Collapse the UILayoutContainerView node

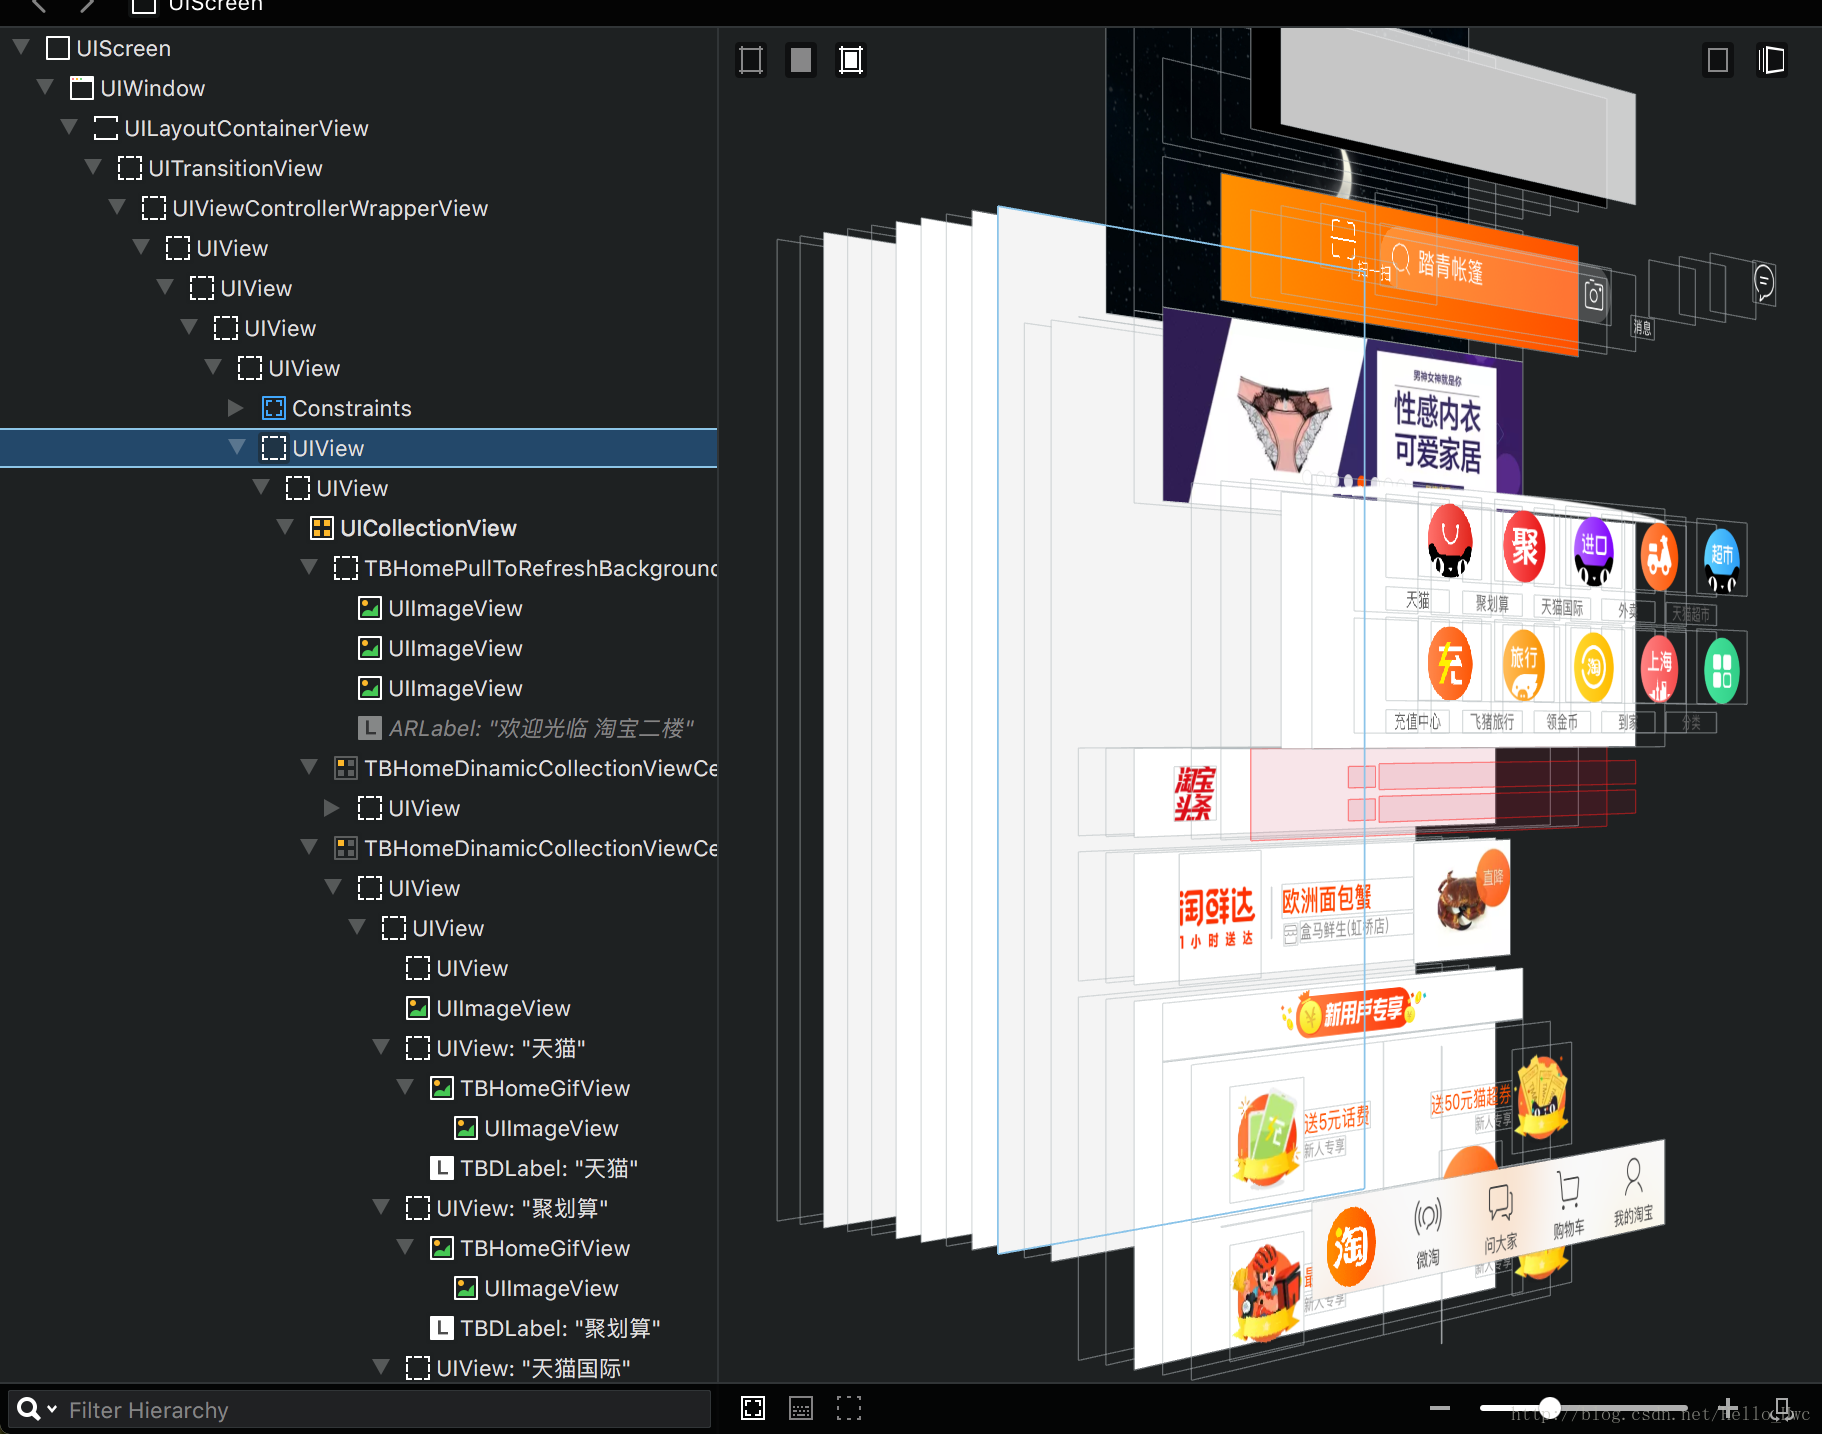(69, 127)
